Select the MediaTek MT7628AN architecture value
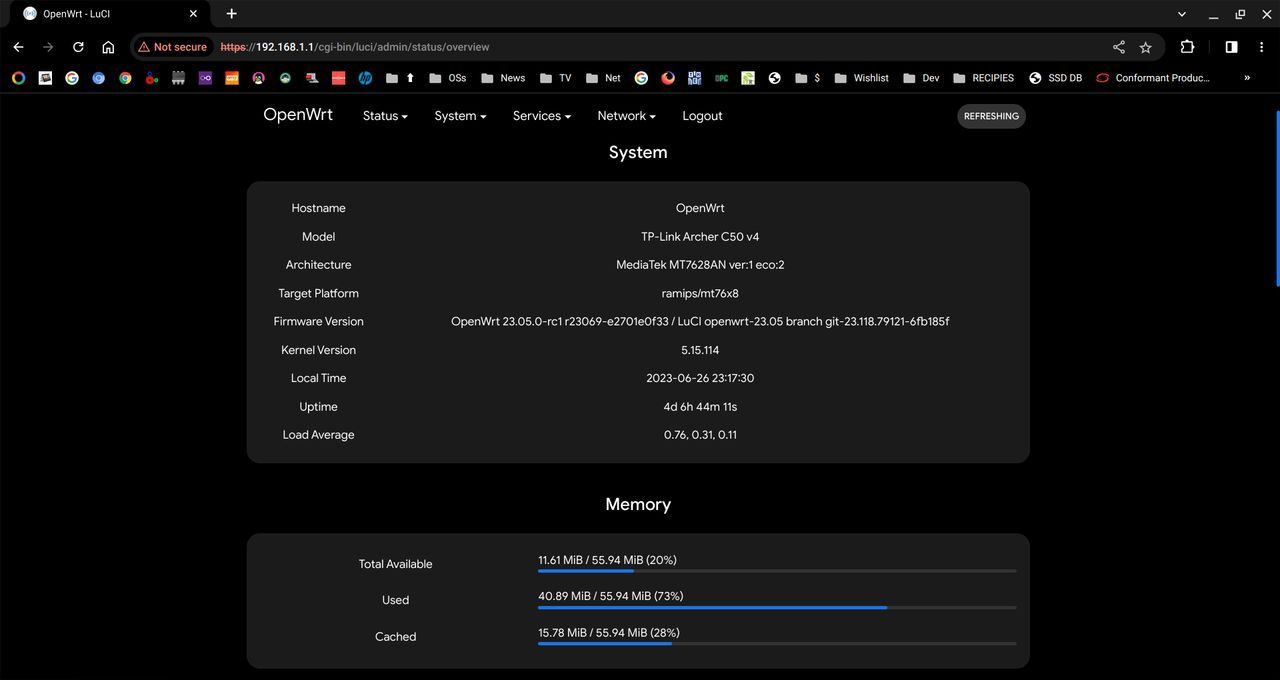This screenshot has width=1280, height=680. [x=700, y=265]
